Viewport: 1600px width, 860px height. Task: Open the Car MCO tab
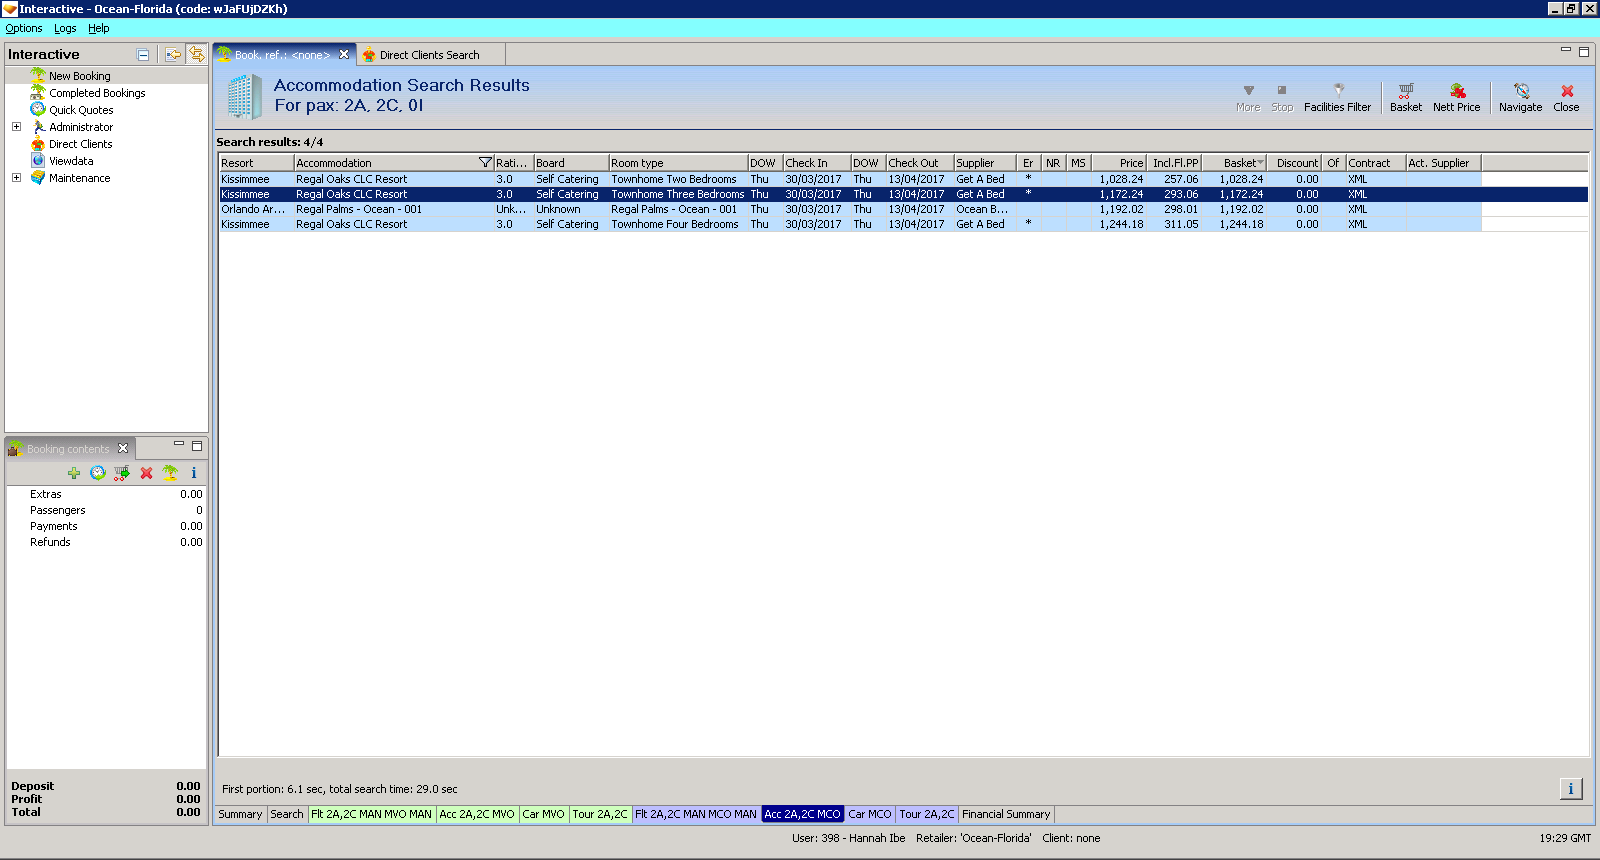tap(870, 815)
